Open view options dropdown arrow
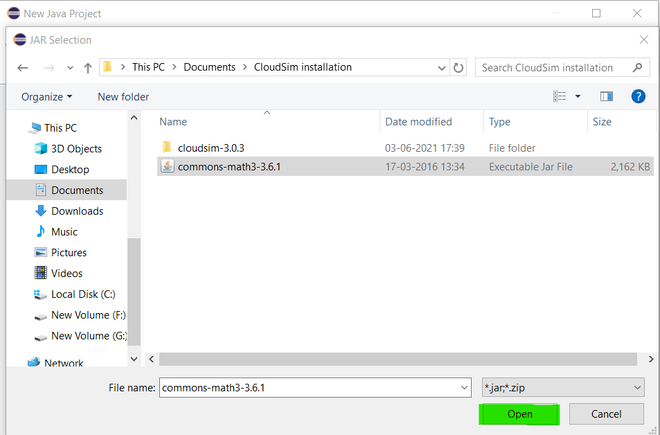Screen dimensions: 660x435 tap(578, 96)
